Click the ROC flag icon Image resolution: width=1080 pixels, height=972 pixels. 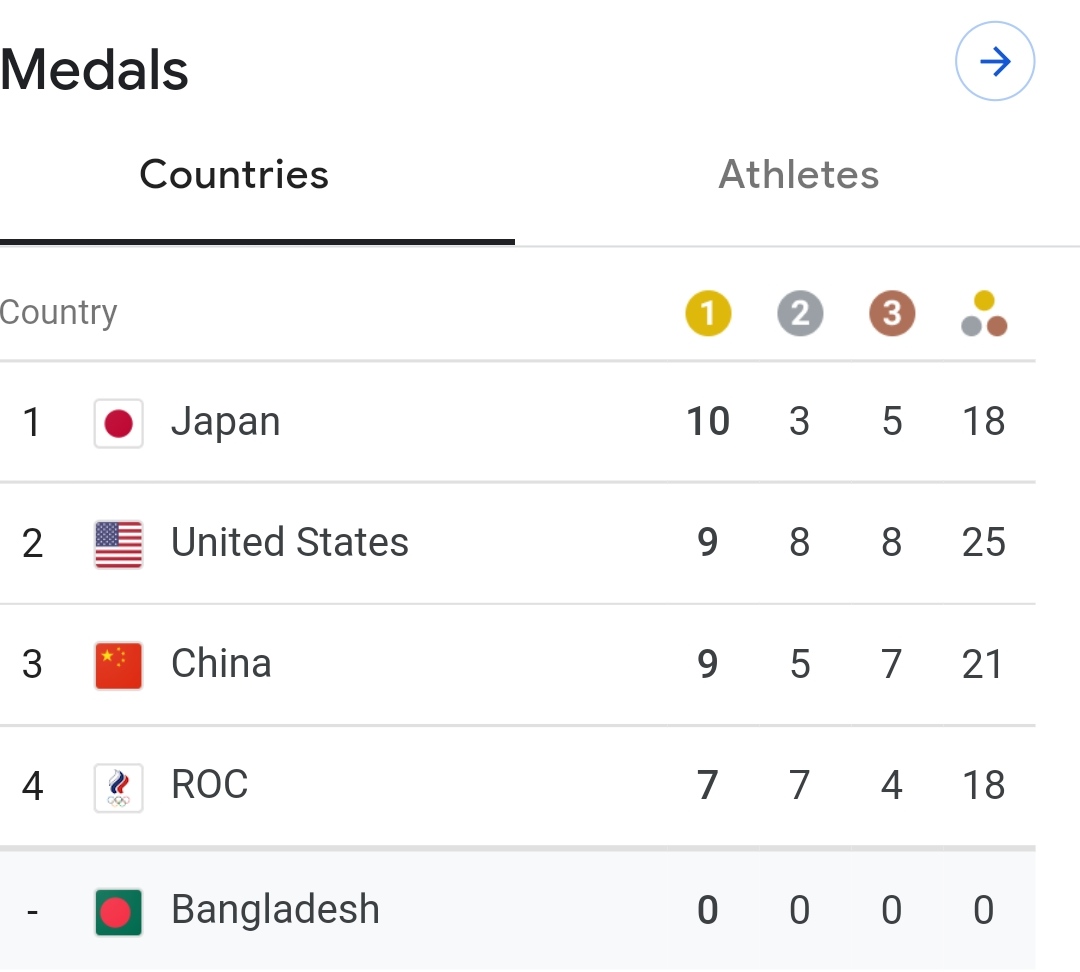(118, 787)
